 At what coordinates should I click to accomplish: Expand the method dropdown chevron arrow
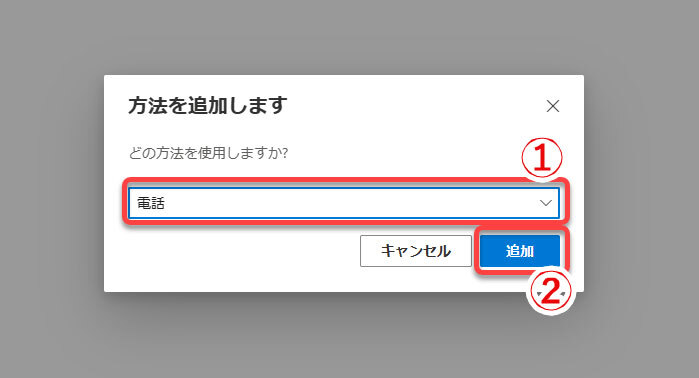click(x=546, y=203)
